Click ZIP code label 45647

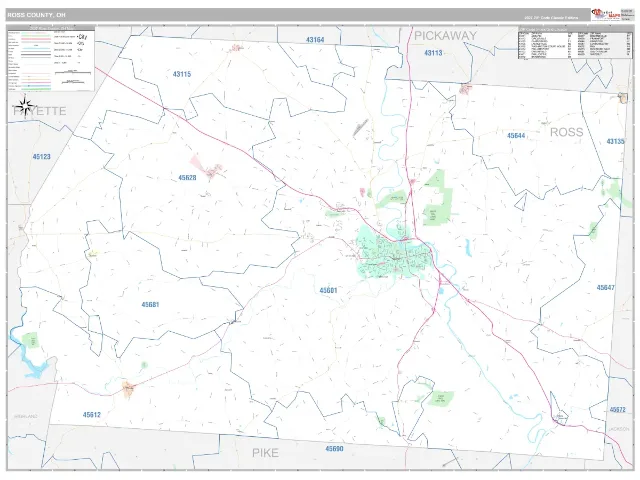click(605, 287)
